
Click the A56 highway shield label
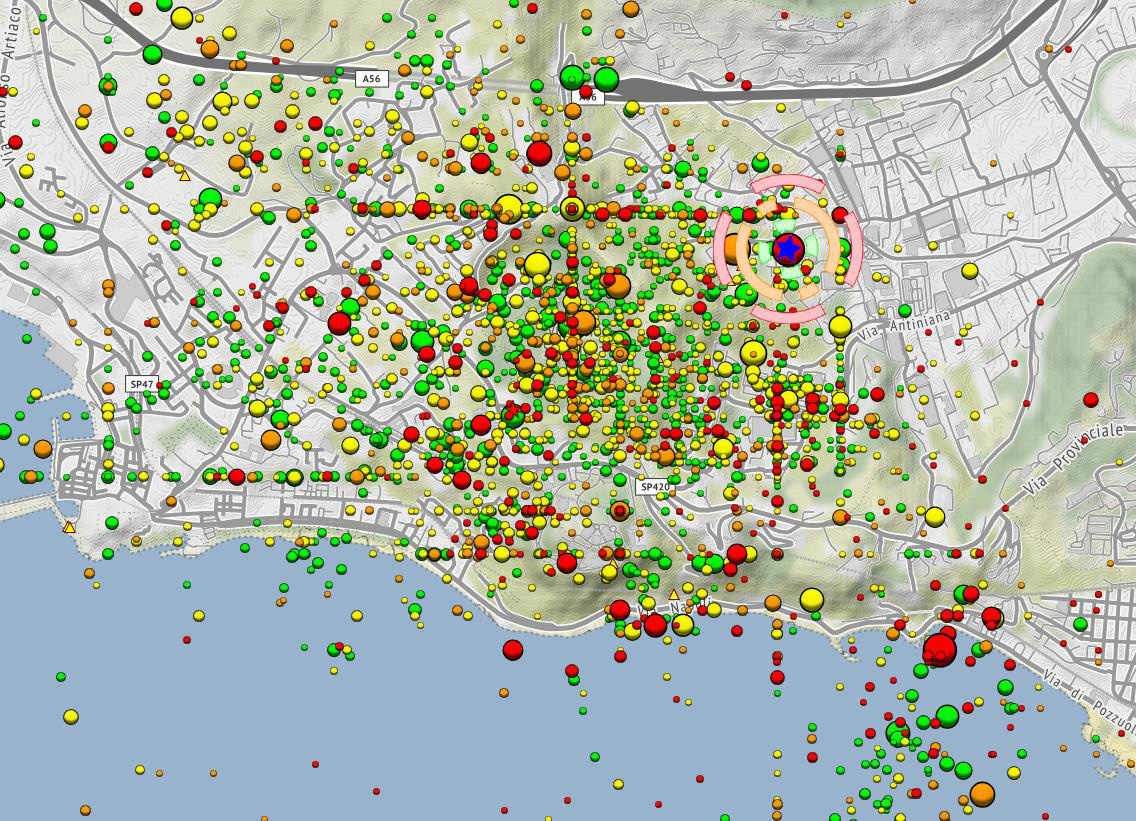(371, 78)
